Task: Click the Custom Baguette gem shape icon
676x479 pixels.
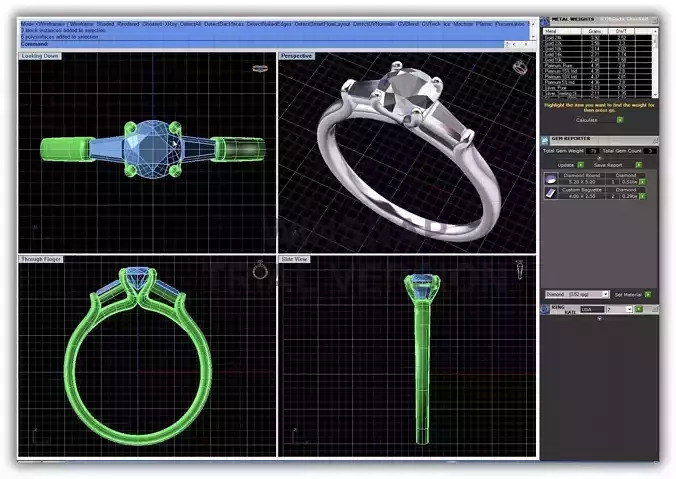Action: tap(551, 193)
